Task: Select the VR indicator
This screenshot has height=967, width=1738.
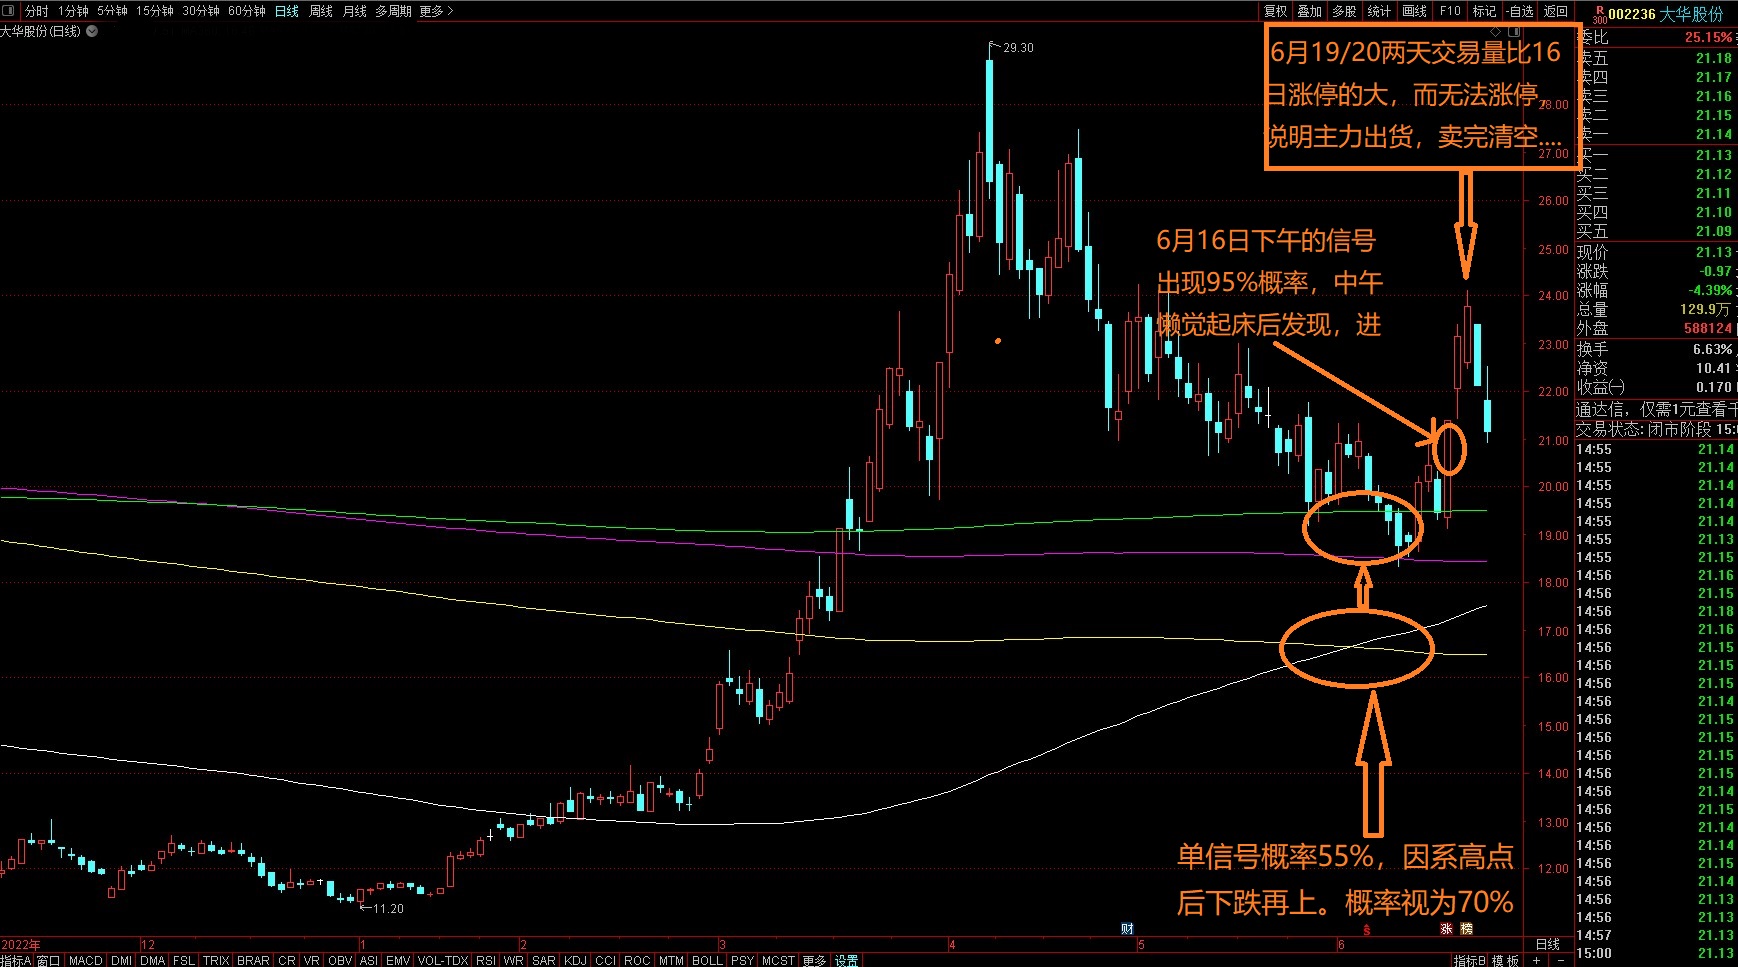Action: tap(312, 960)
